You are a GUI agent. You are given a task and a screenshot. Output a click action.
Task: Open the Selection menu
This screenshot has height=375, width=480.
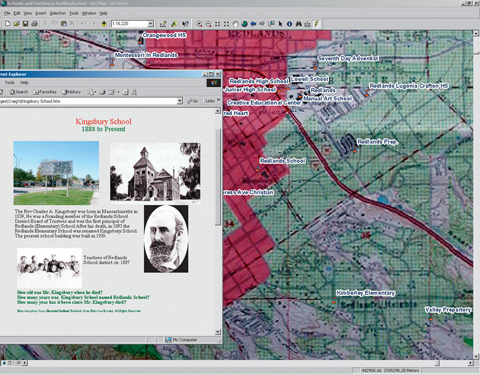(58, 13)
